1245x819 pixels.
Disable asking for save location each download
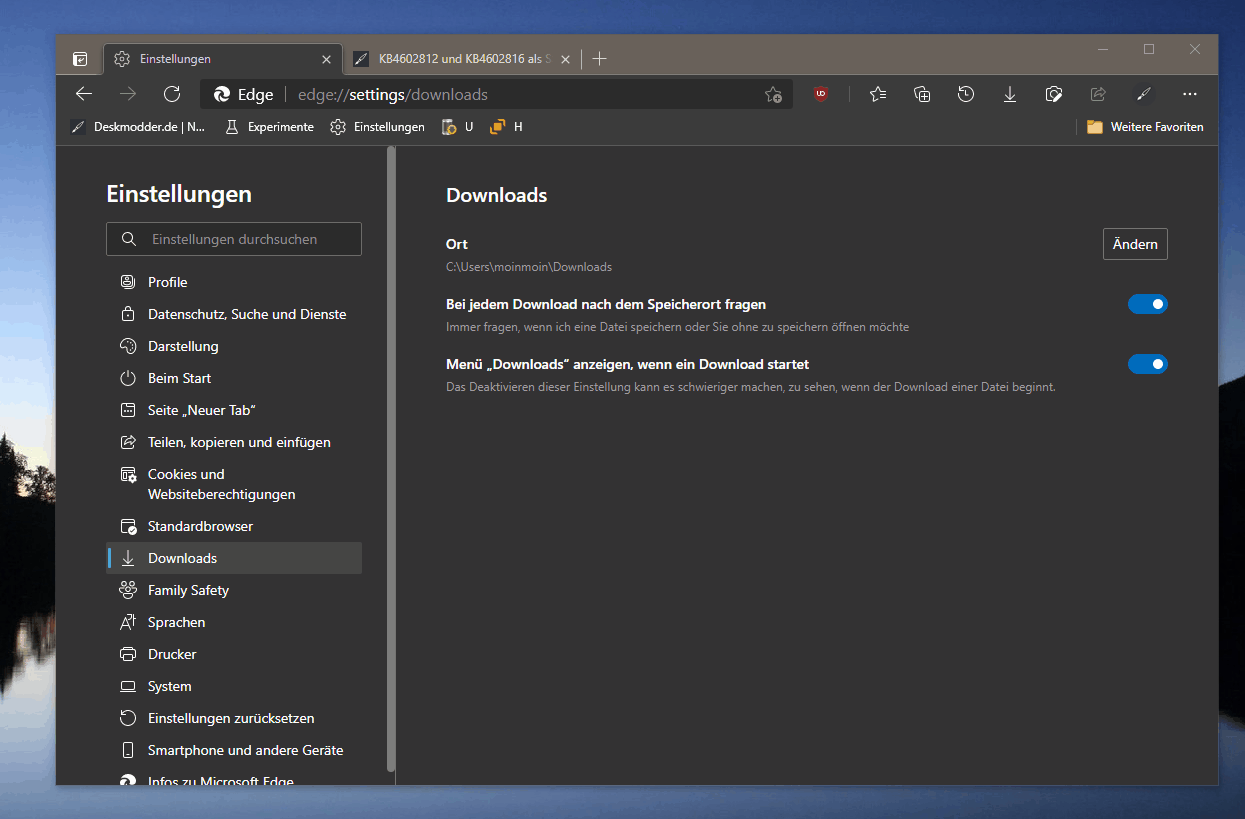[1147, 304]
